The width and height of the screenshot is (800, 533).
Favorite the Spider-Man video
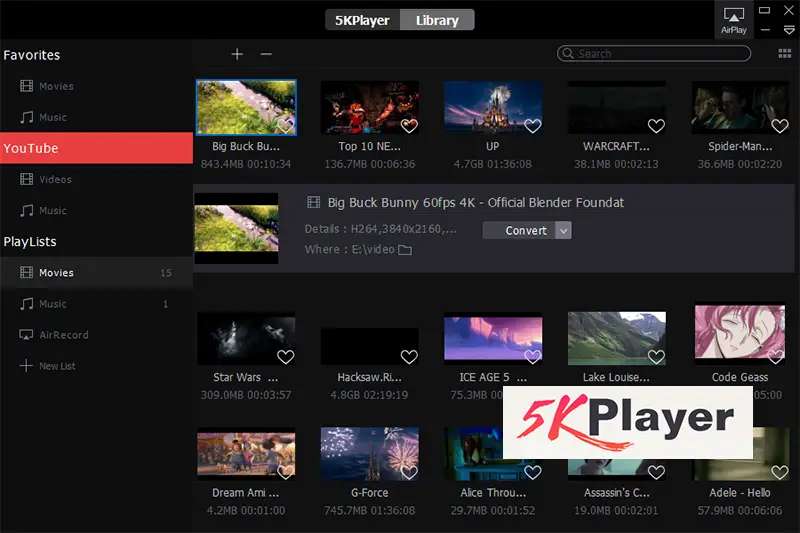click(780, 125)
